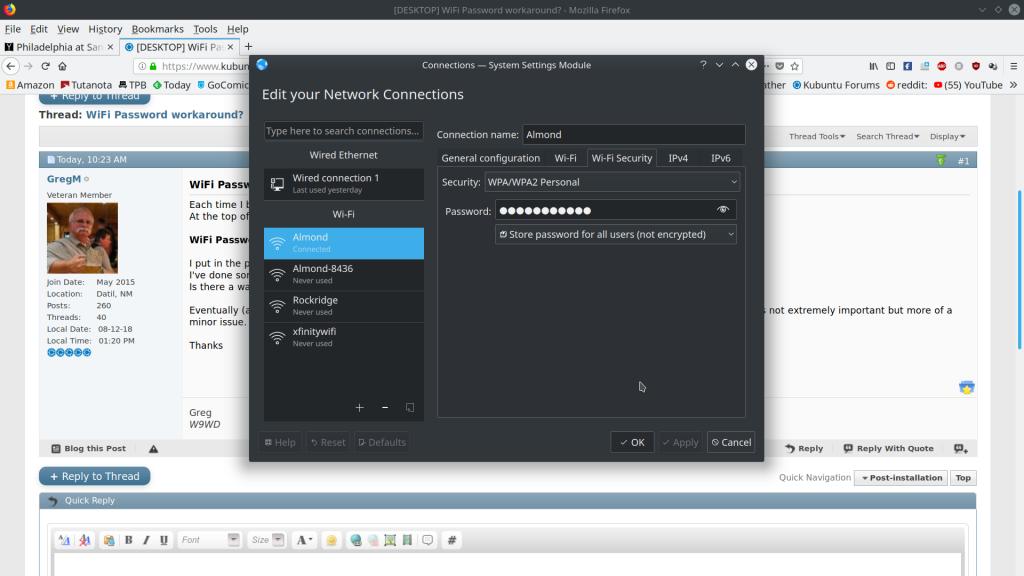This screenshot has width=1024, height=576.
Task: Select the Rockridge Wi-Fi connection
Action: (344, 305)
